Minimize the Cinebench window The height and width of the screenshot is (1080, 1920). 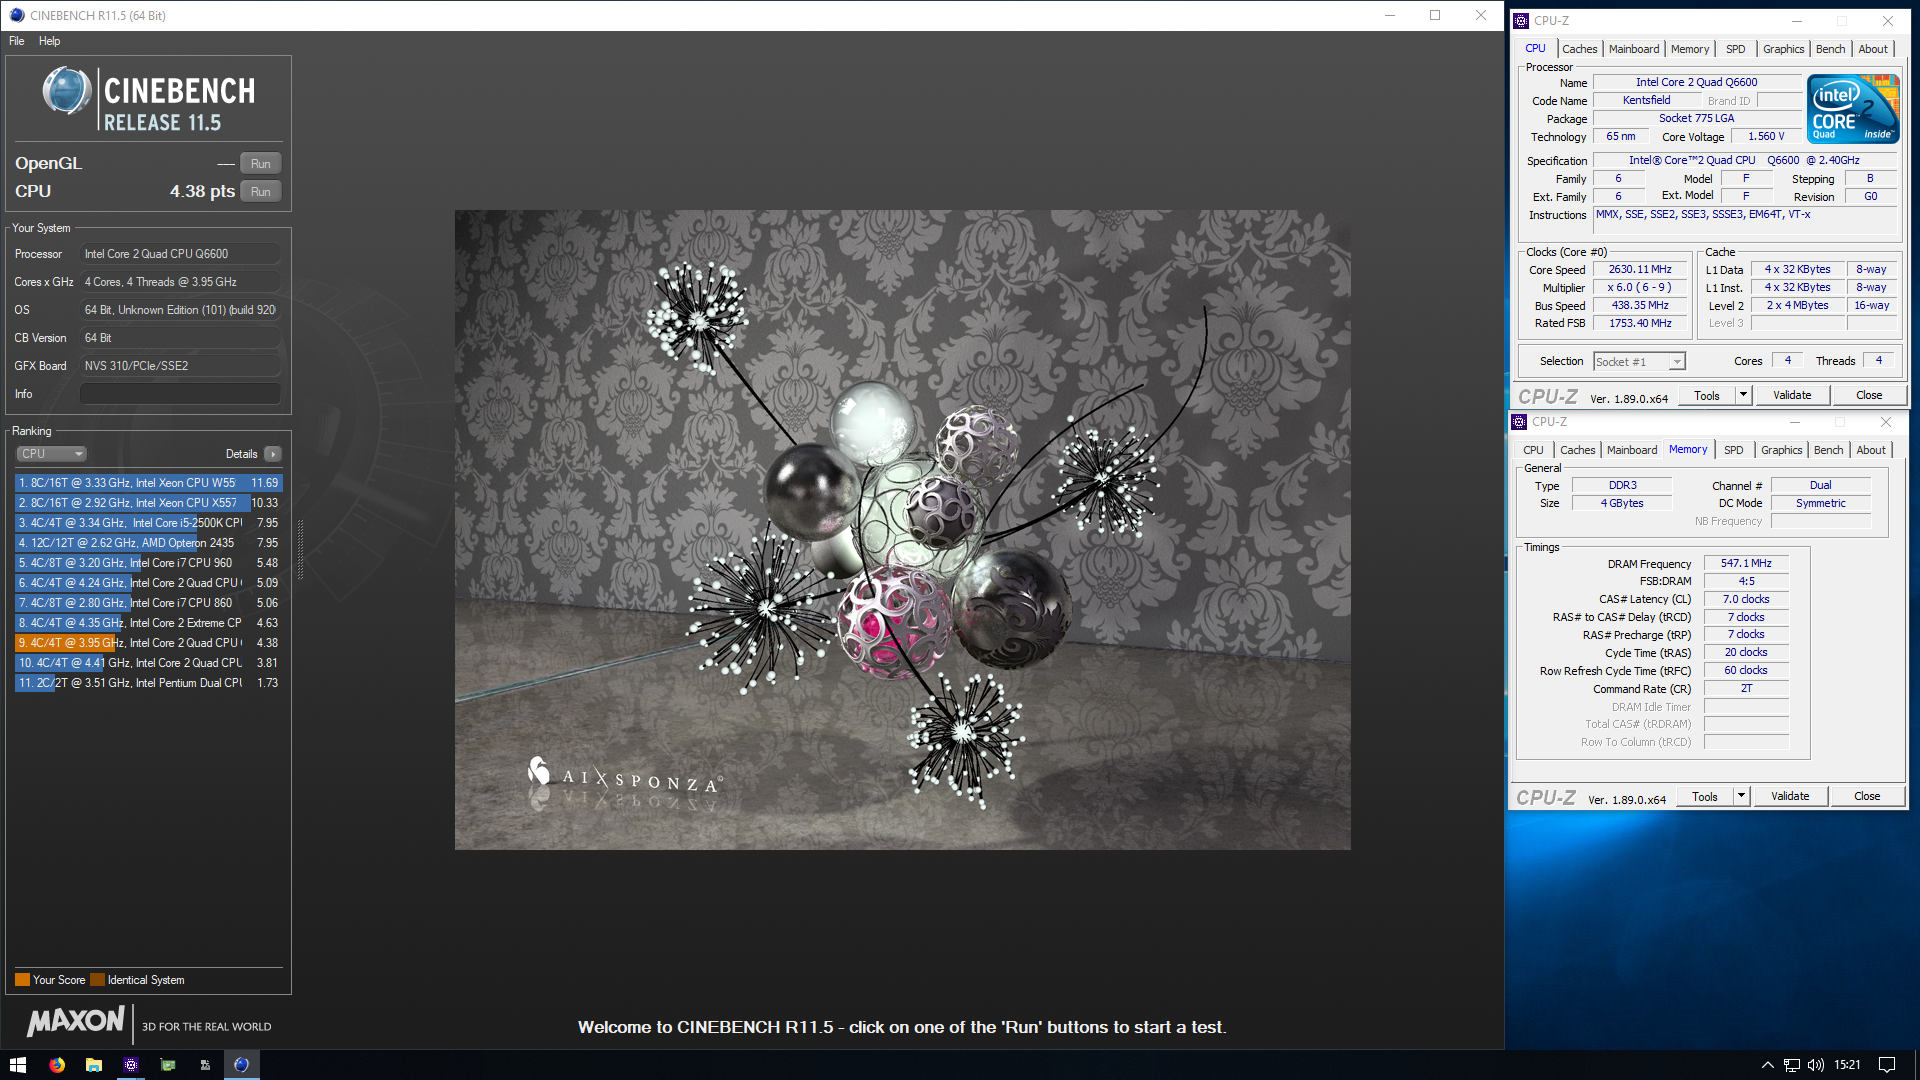pos(1389,15)
